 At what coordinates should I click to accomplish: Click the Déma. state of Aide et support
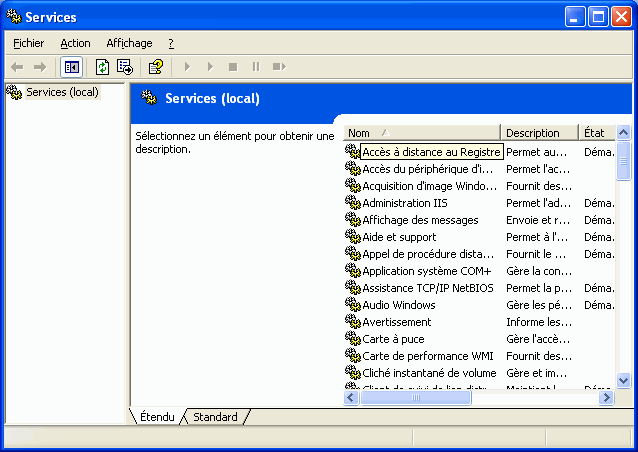599,237
